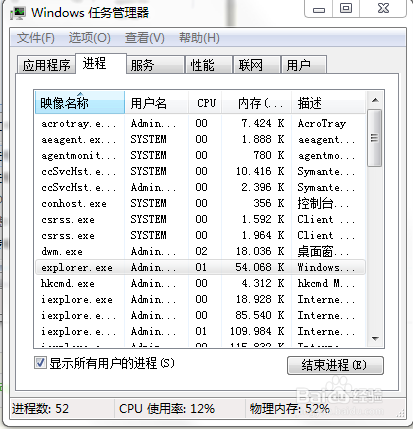Click the 桌面窗... description cell
413x429 pixels.
[x=323, y=251]
